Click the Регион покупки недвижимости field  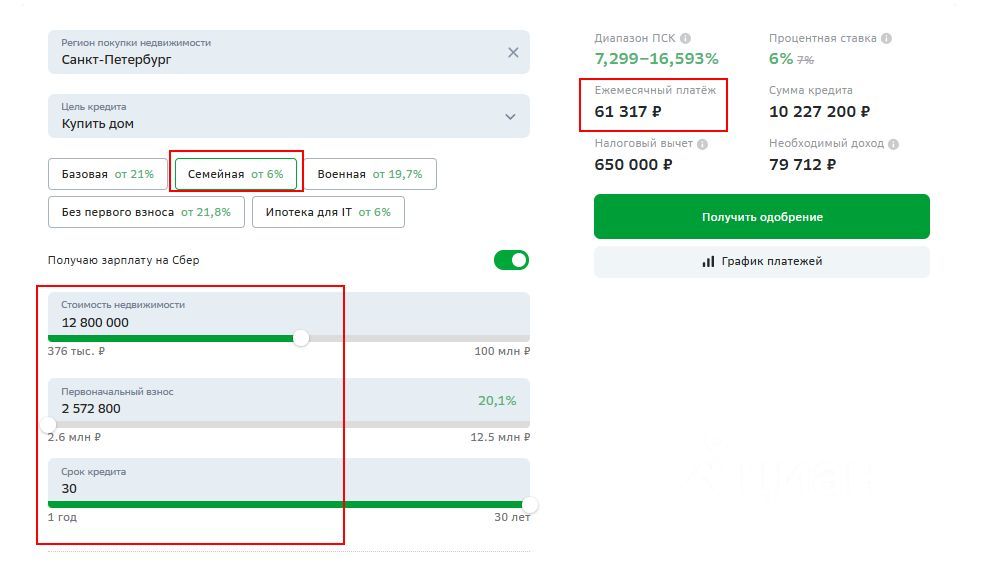point(289,52)
